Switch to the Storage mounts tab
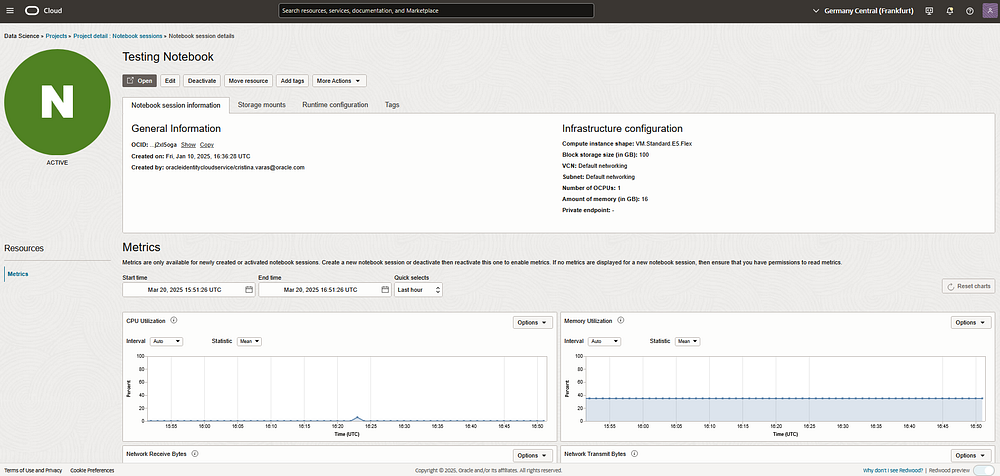The width and height of the screenshot is (1000, 476). tap(261, 105)
